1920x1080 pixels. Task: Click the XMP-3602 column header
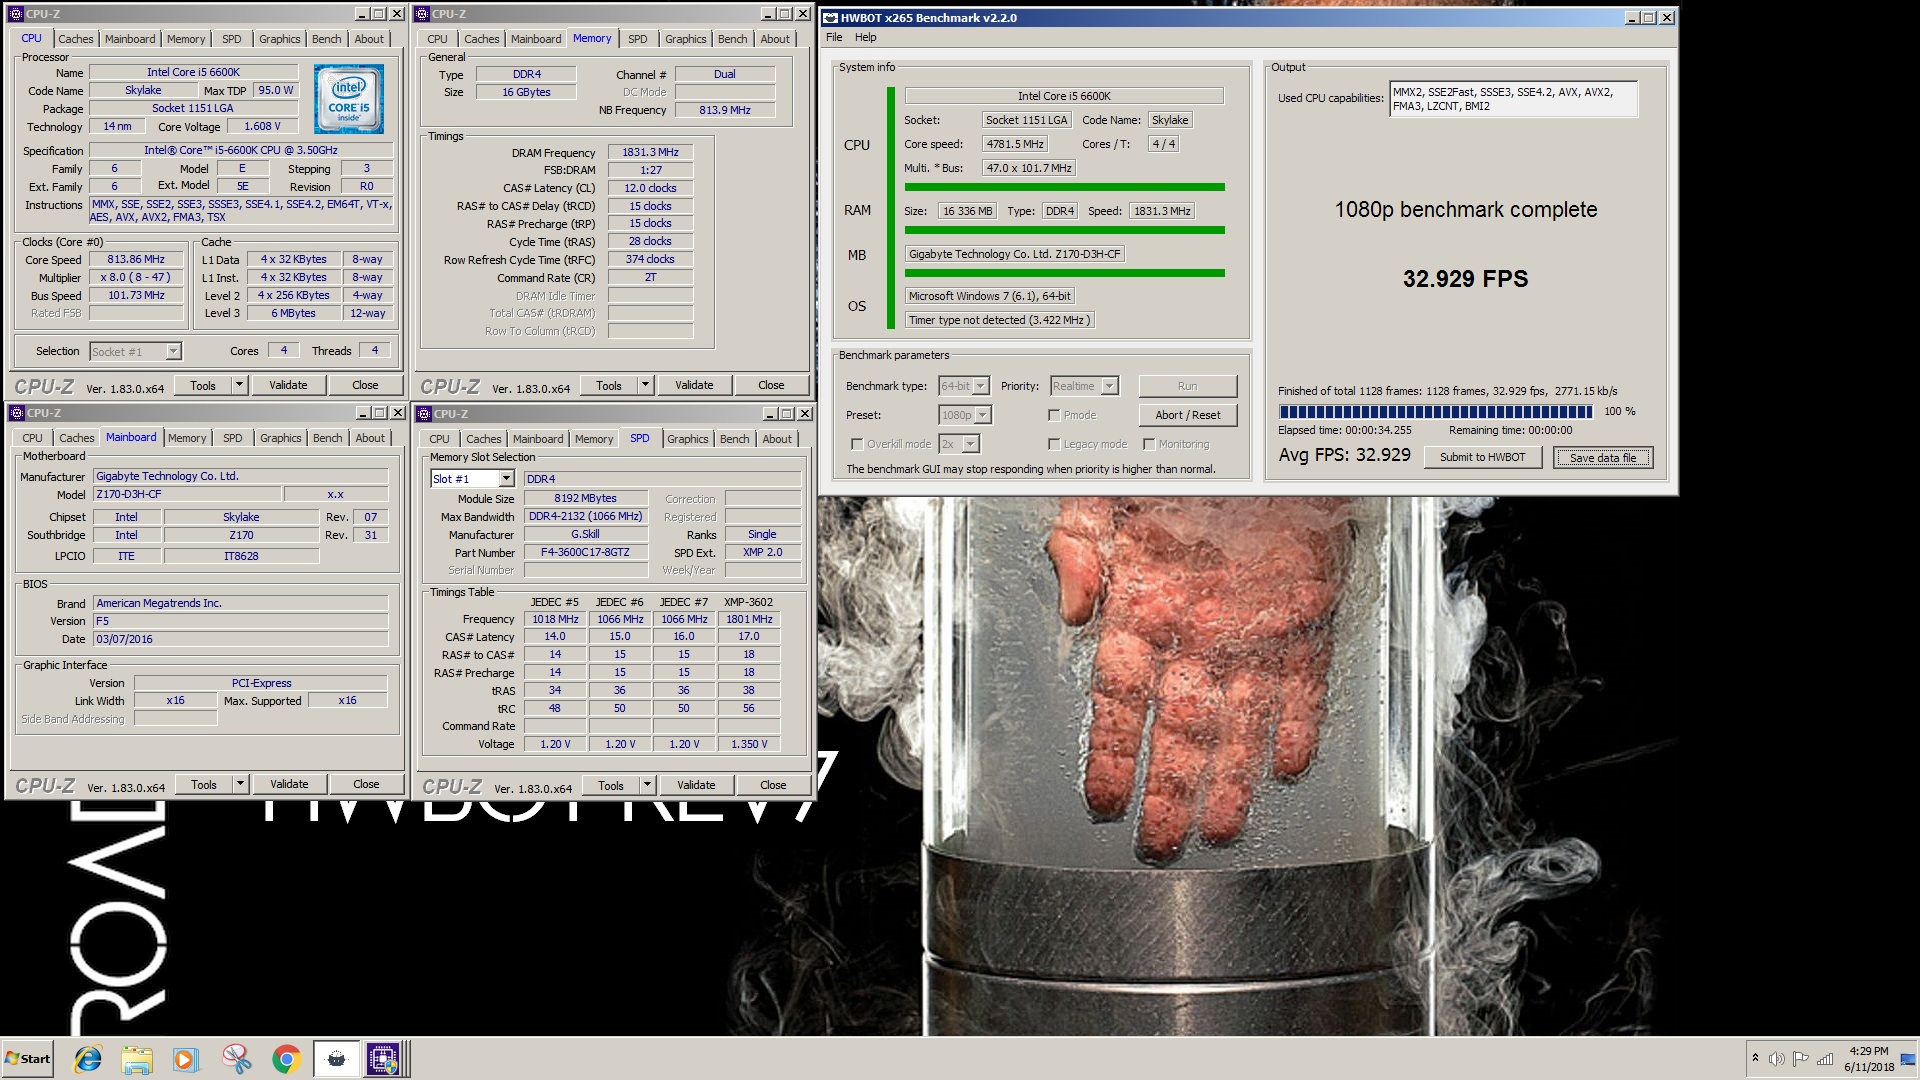pos(748,602)
